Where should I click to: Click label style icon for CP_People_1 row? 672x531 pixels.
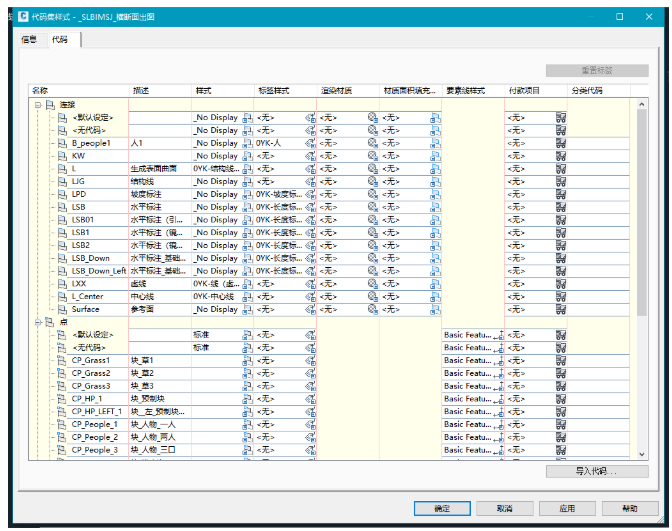click(x=310, y=424)
